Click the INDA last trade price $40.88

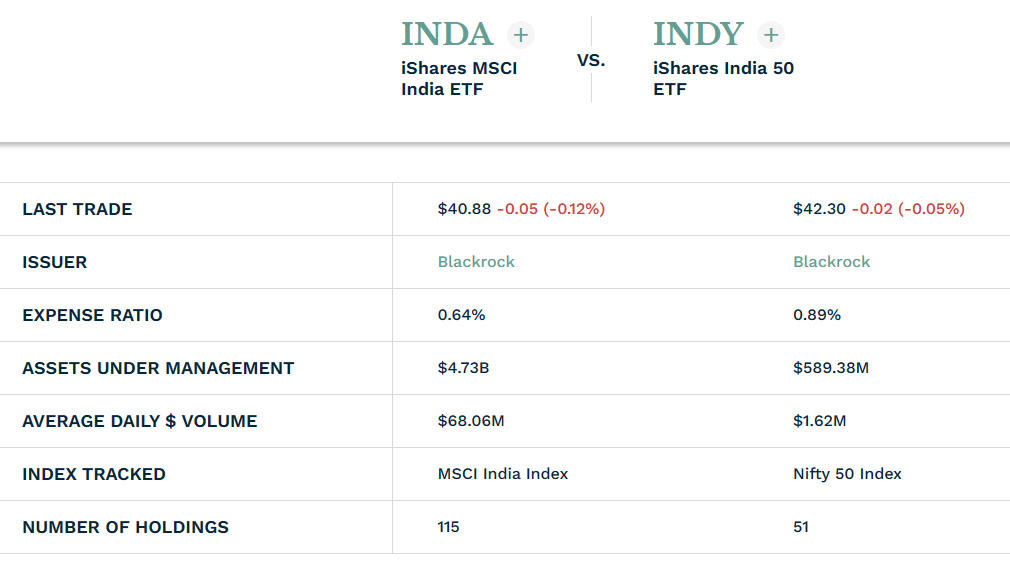click(464, 209)
